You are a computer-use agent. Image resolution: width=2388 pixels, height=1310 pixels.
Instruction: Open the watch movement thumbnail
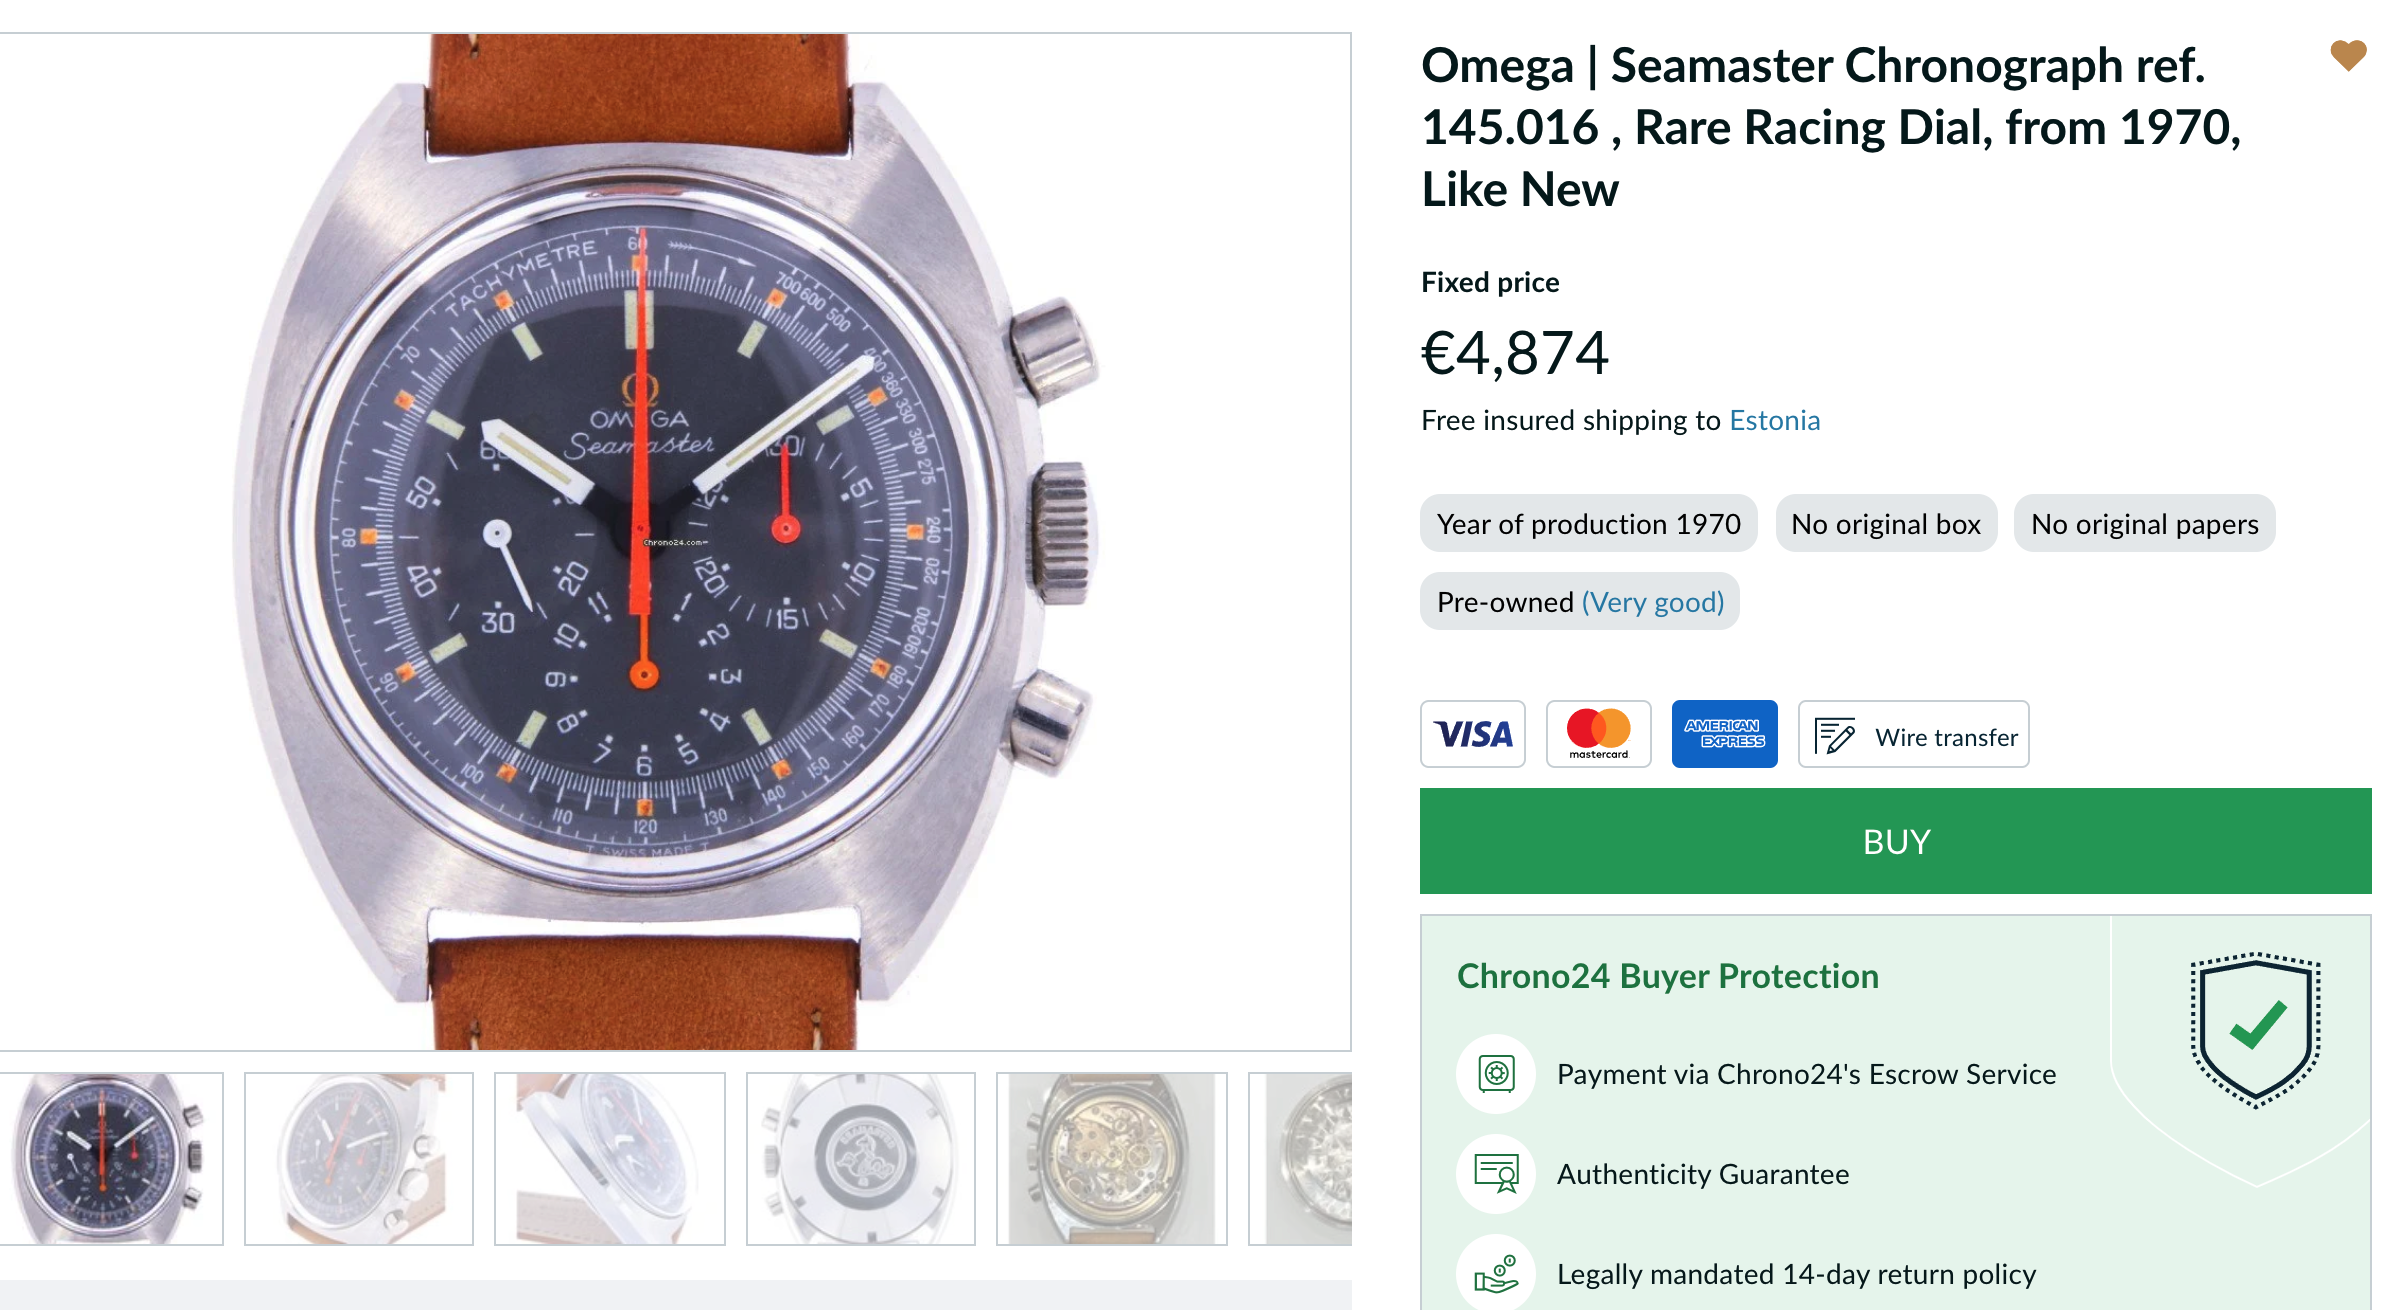point(1111,1158)
